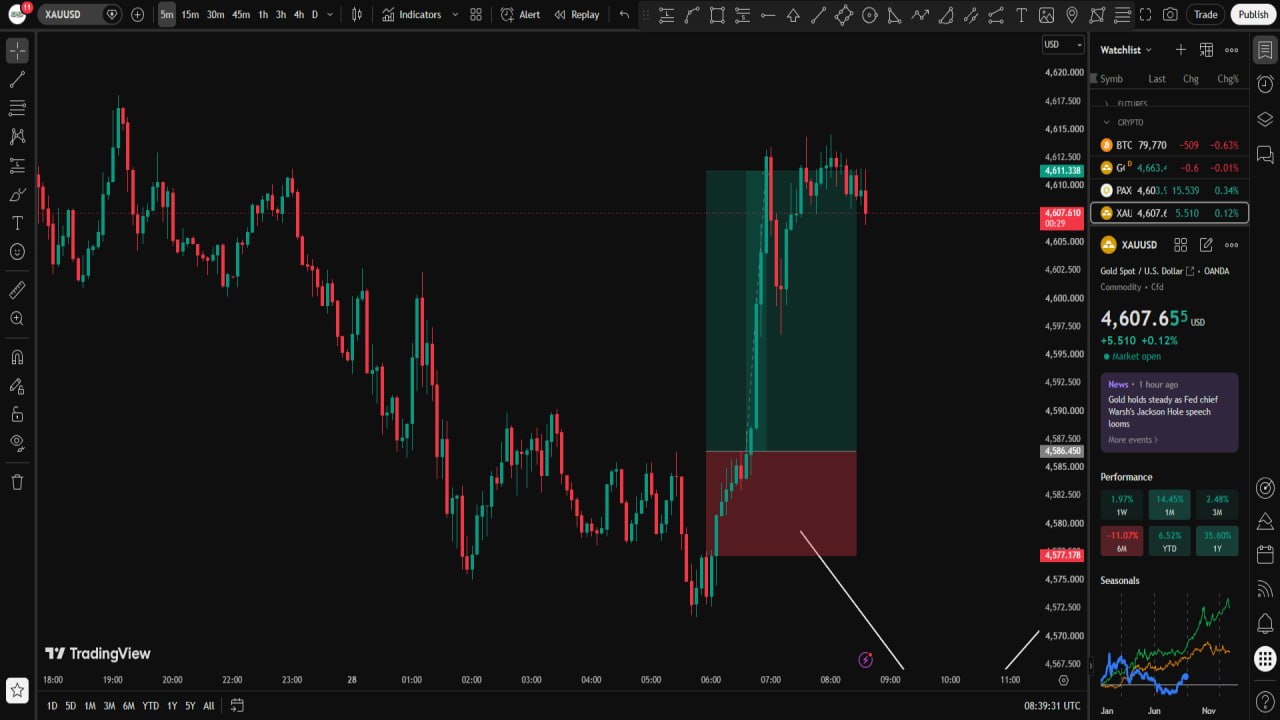Open the alerts clock panel in right sidebar
The image size is (1280, 720).
(1265, 84)
